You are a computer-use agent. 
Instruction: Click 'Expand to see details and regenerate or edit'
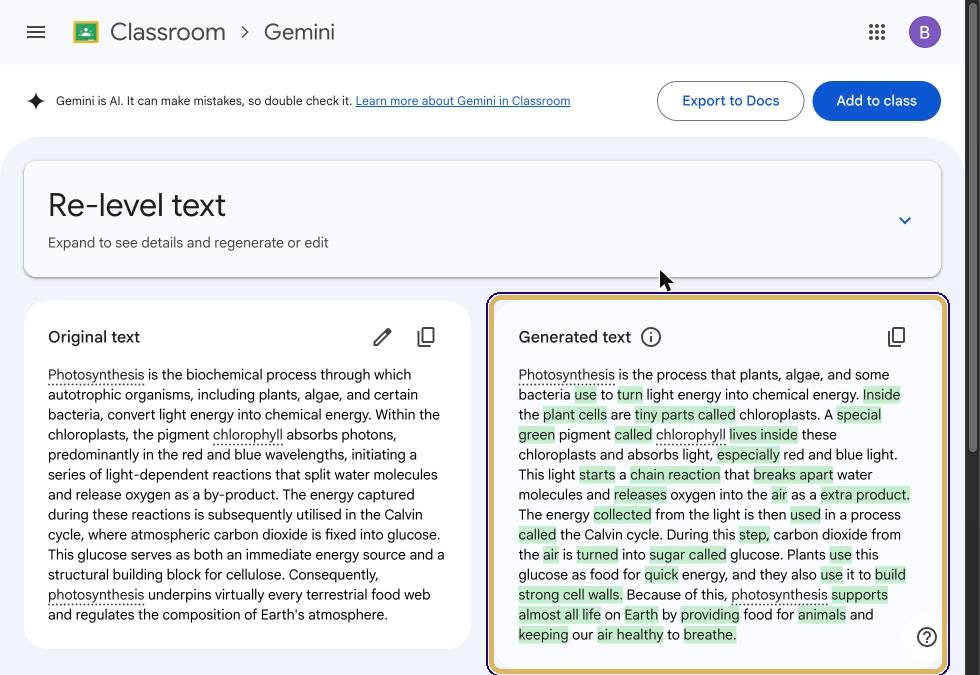tap(188, 242)
